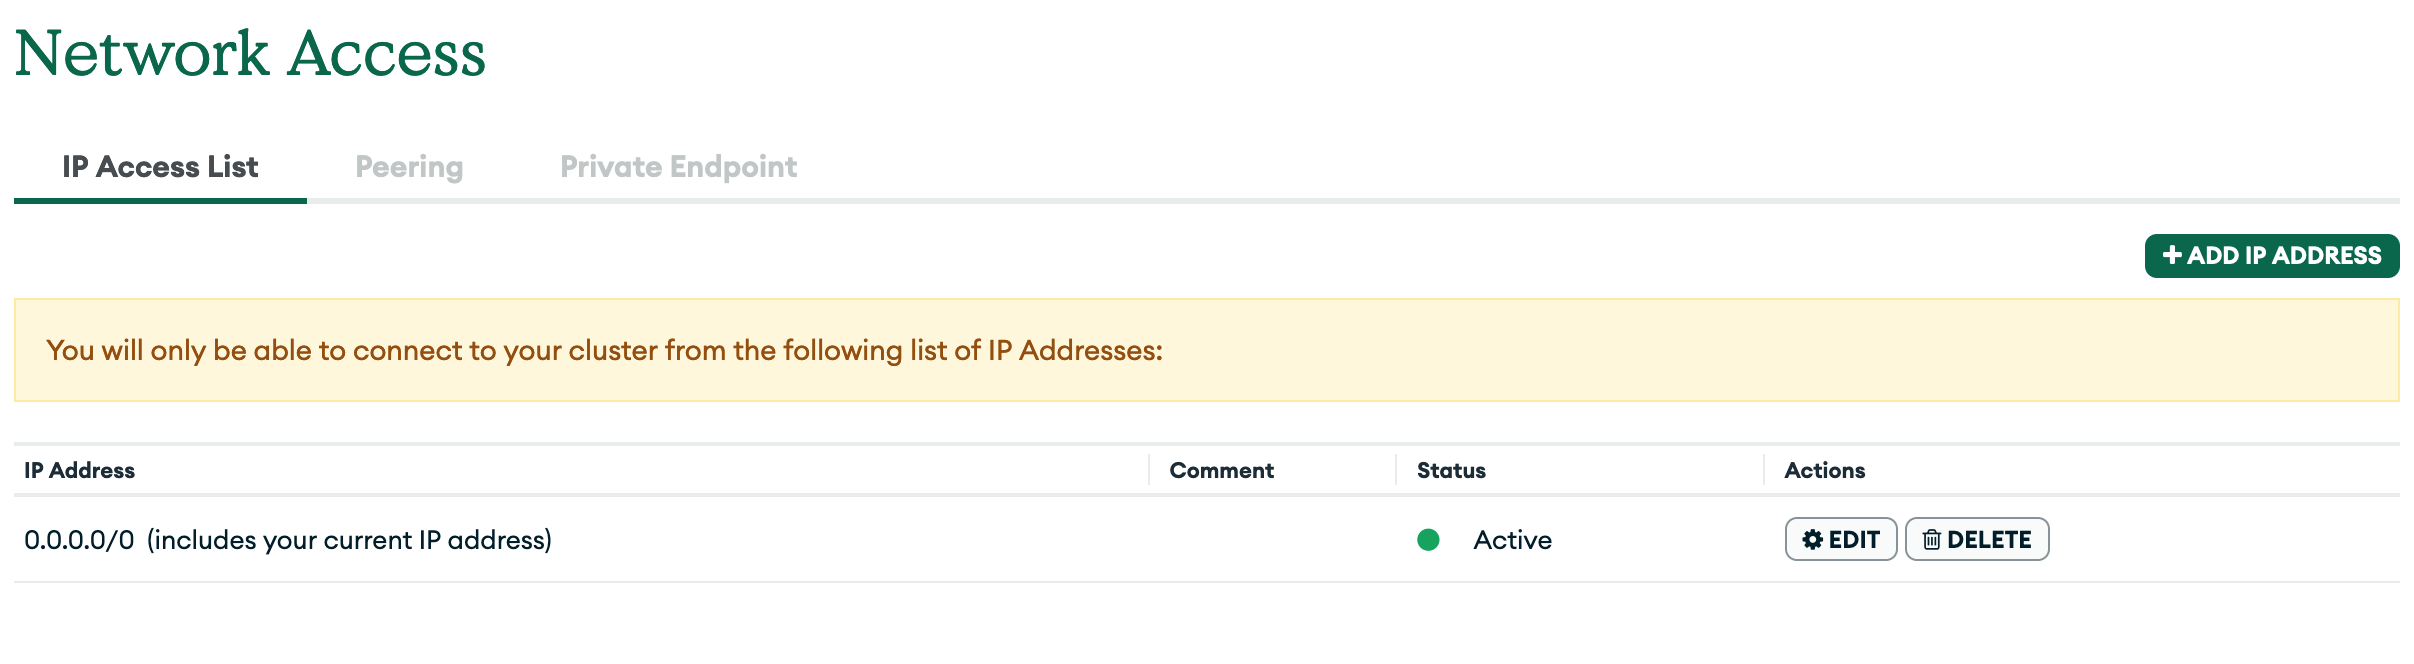Click the Comment column header
Image resolution: width=2414 pixels, height=664 pixels.
(1221, 470)
